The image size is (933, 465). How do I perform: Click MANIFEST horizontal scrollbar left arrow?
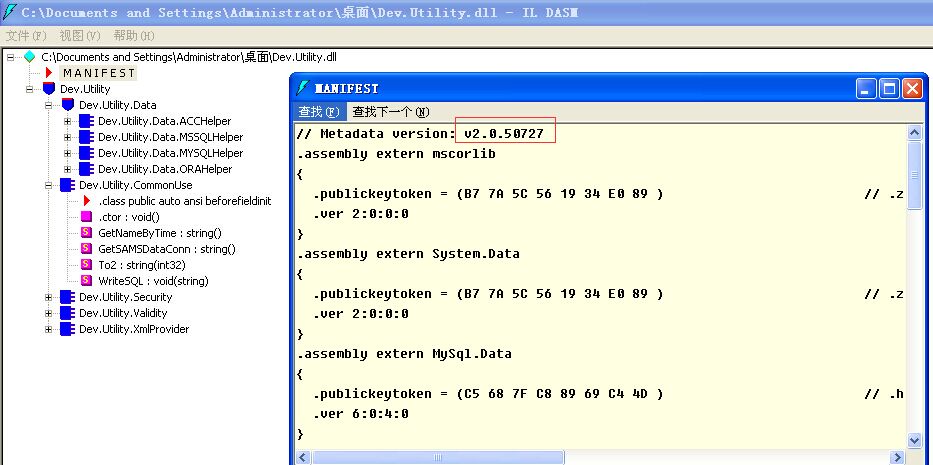(303, 457)
